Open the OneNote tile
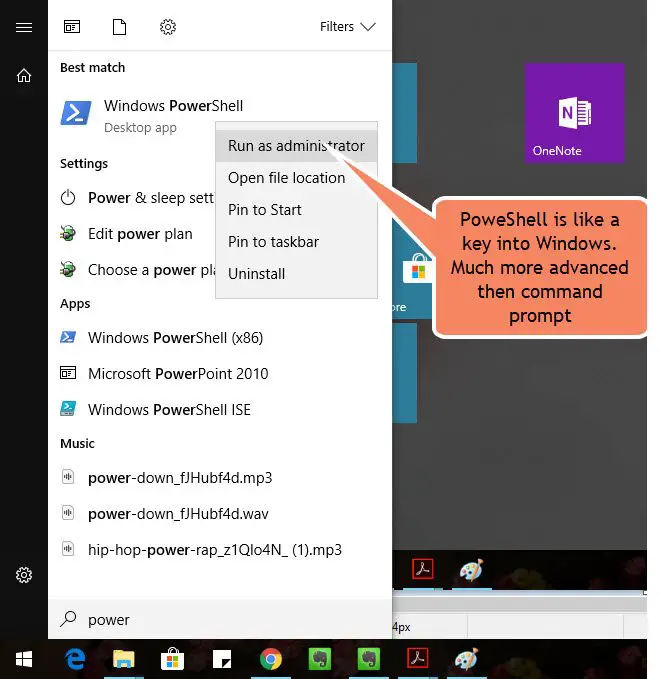 pos(575,113)
